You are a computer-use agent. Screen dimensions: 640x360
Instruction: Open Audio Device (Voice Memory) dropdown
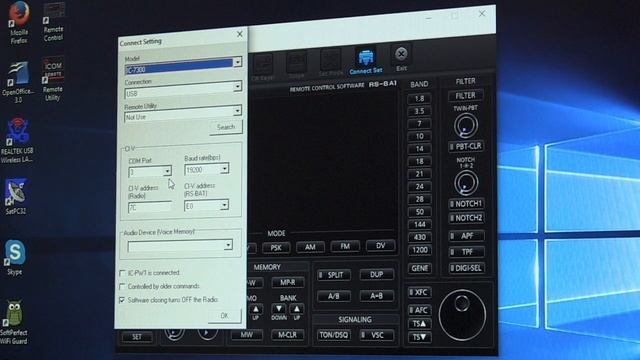click(x=228, y=245)
